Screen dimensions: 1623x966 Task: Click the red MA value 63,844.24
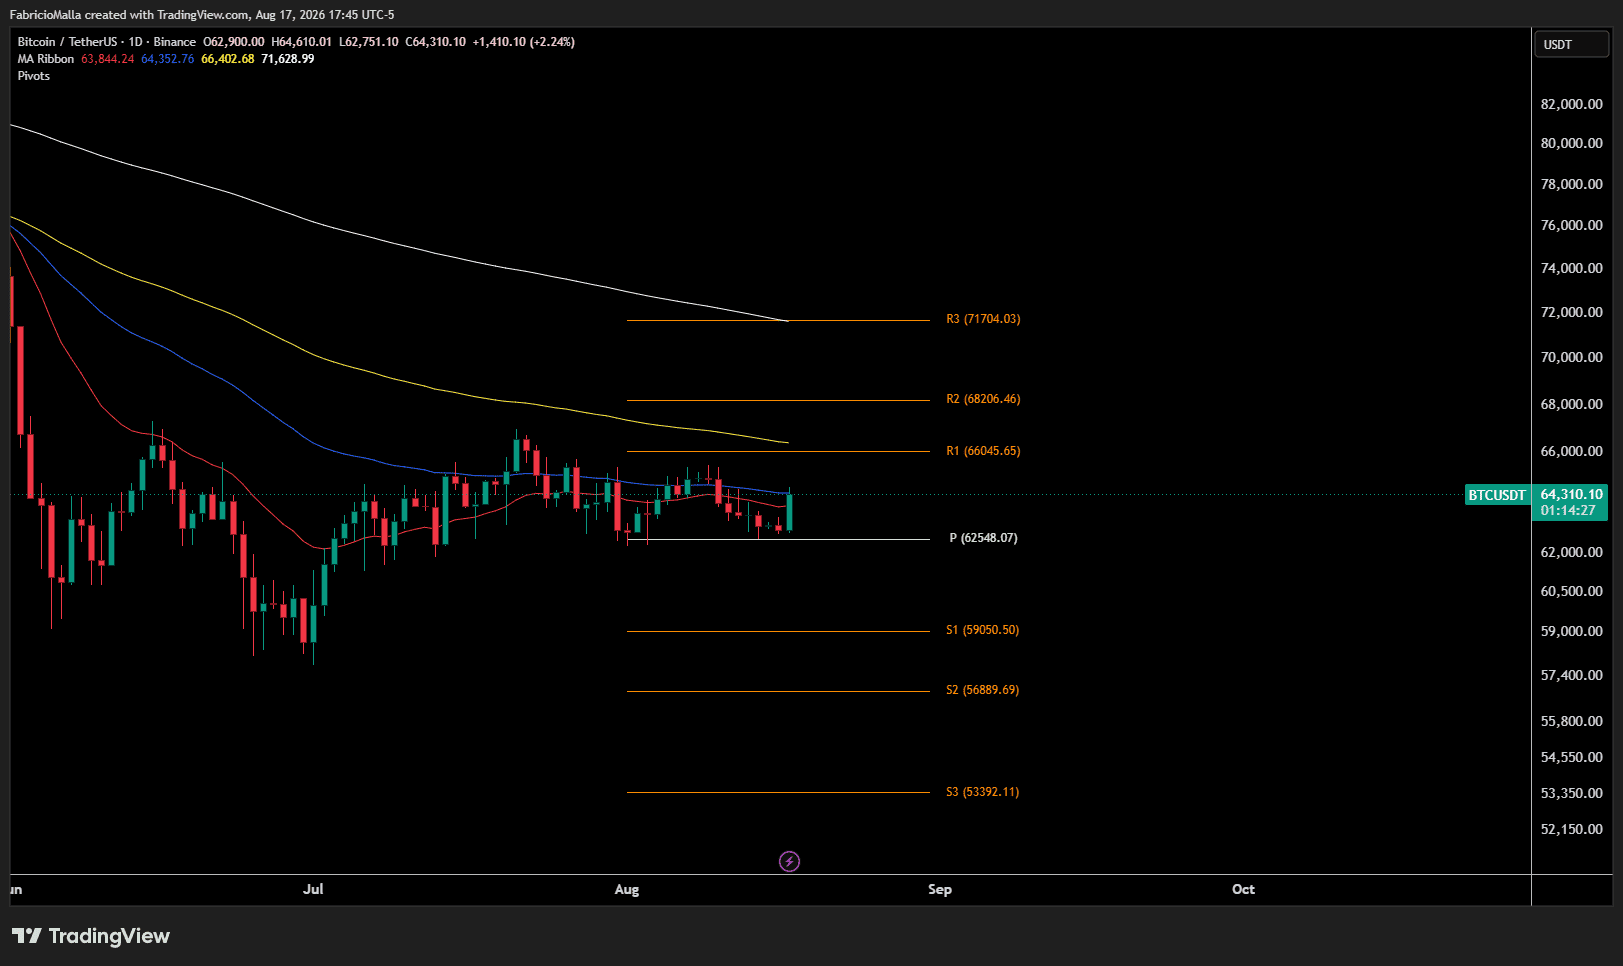(108, 59)
